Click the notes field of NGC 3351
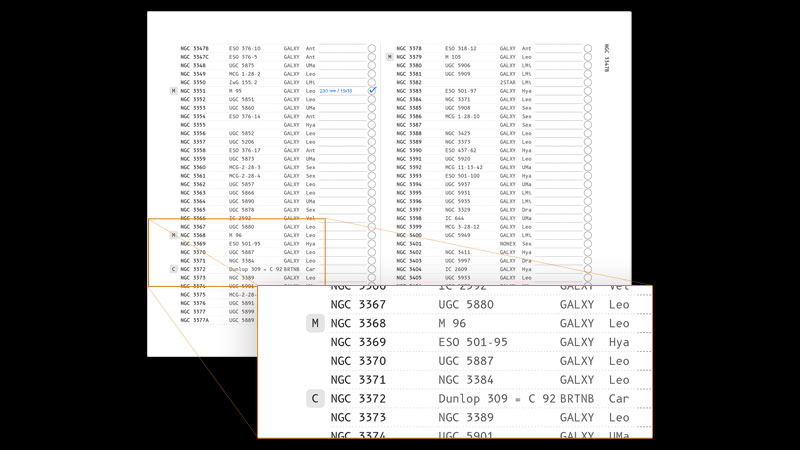 (x=341, y=91)
